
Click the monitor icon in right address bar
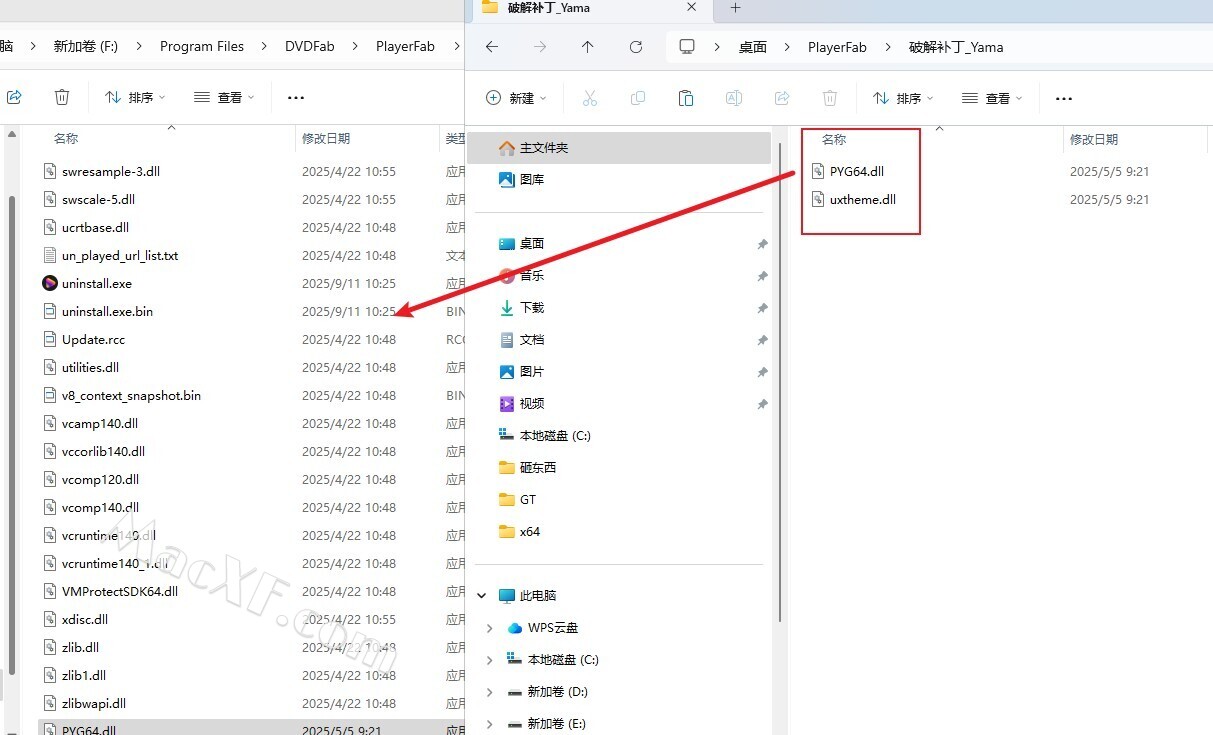click(686, 47)
